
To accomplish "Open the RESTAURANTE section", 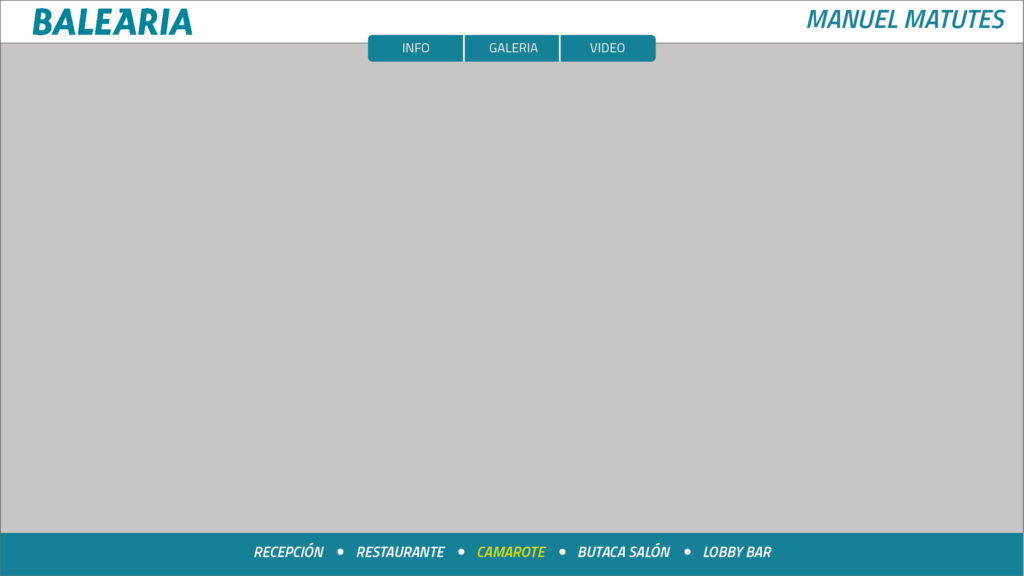I will (x=400, y=552).
